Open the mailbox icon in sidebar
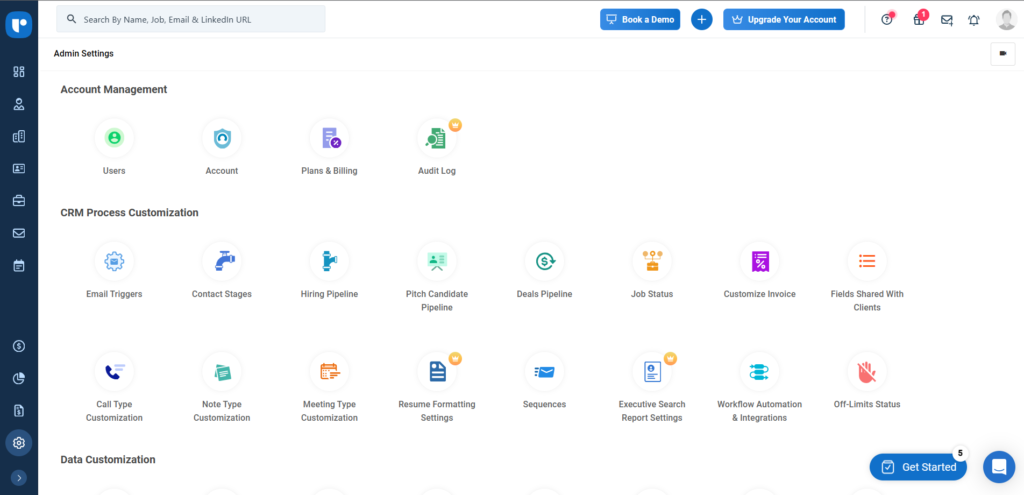 pyautogui.click(x=19, y=233)
